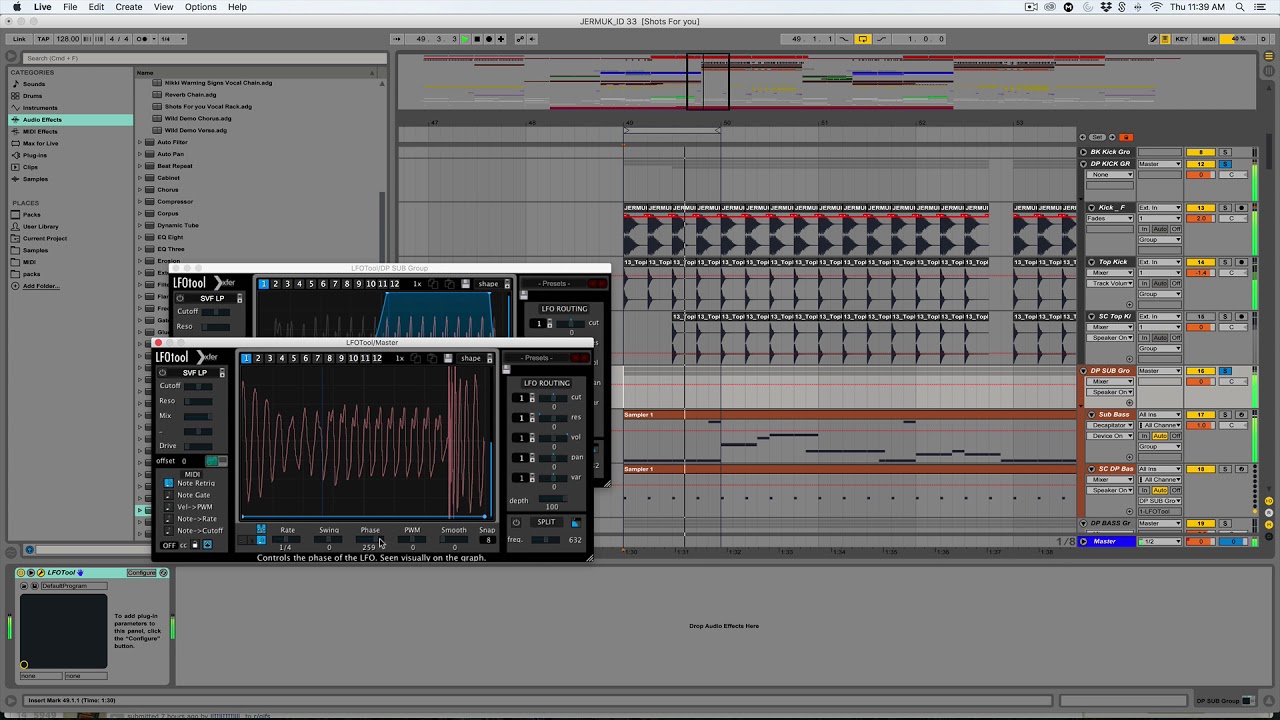Click the Stop button in transport
The height and width of the screenshot is (720, 1280).
[x=477, y=39]
